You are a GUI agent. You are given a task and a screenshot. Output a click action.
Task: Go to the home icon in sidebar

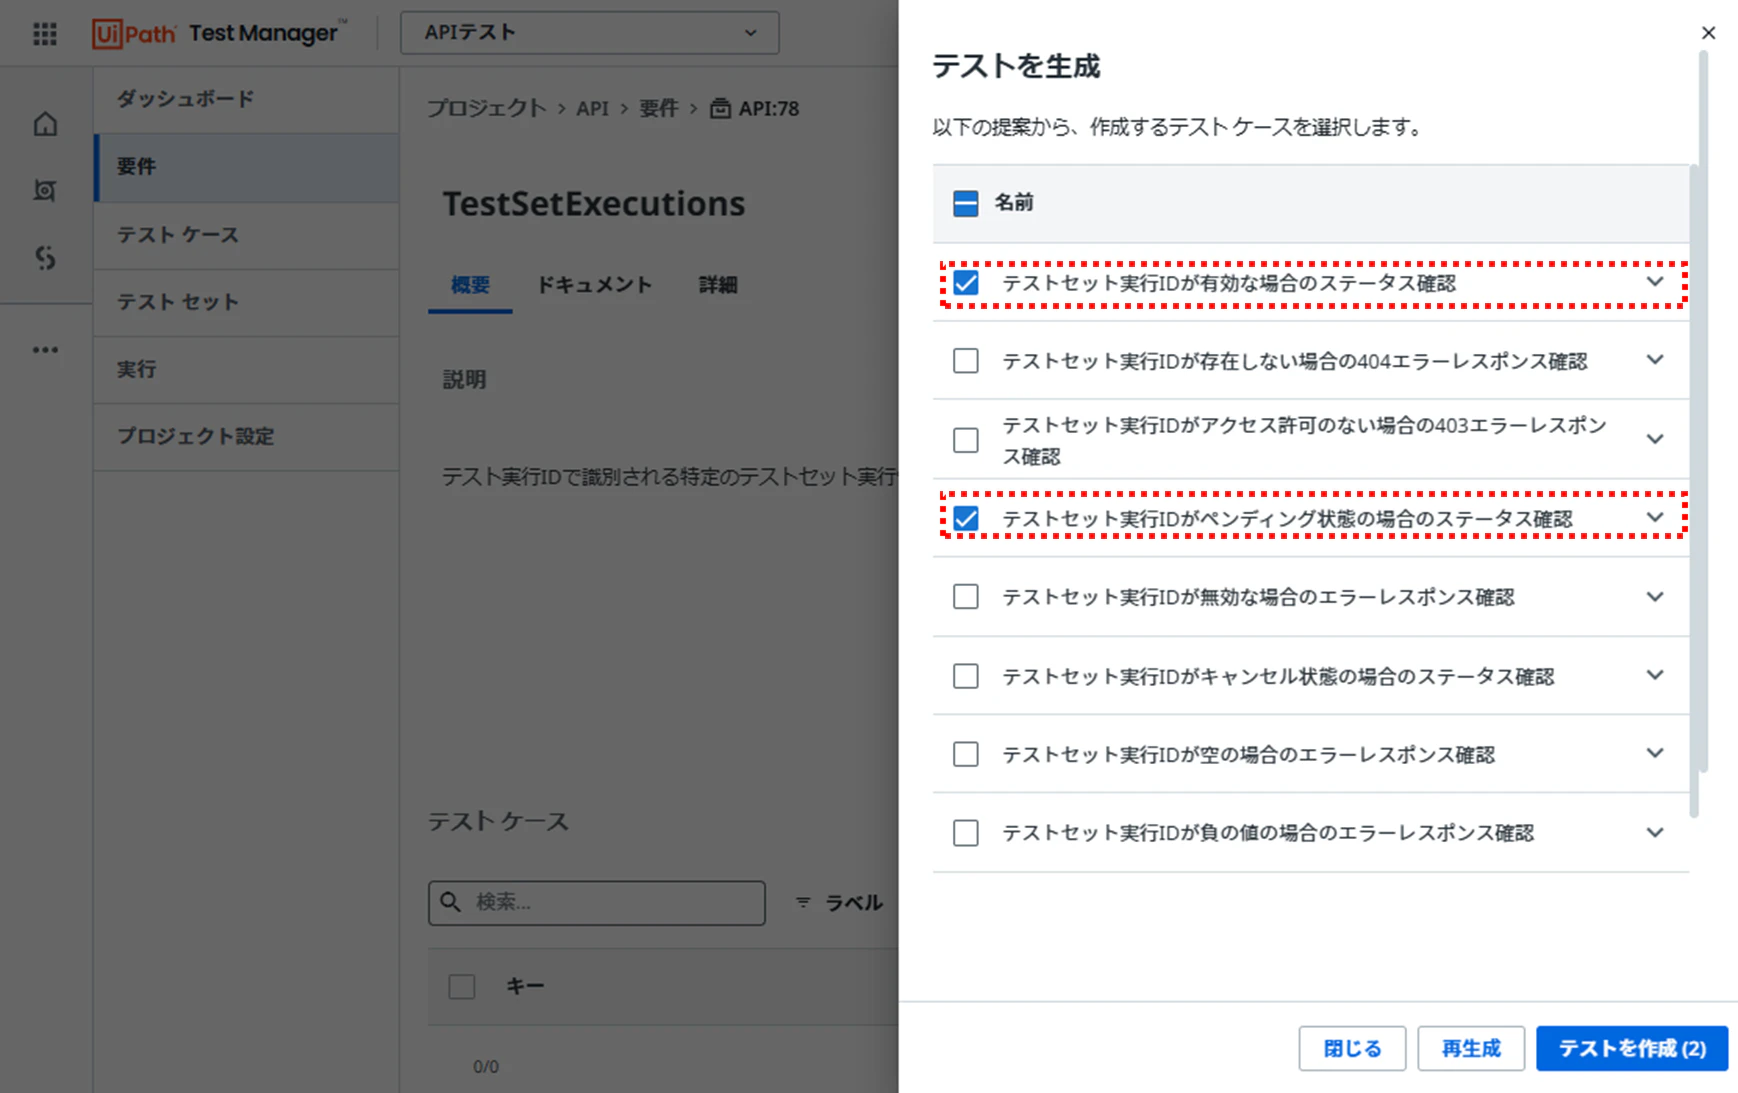click(45, 124)
